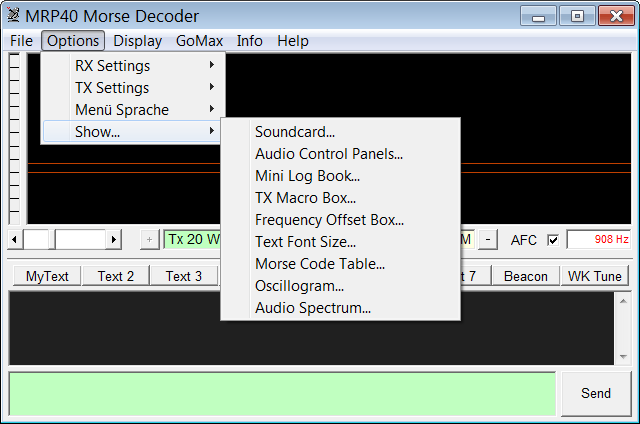The height and width of the screenshot is (424, 640).
Task: Click the WK Tune button
Action: click(x=594, y=276)
